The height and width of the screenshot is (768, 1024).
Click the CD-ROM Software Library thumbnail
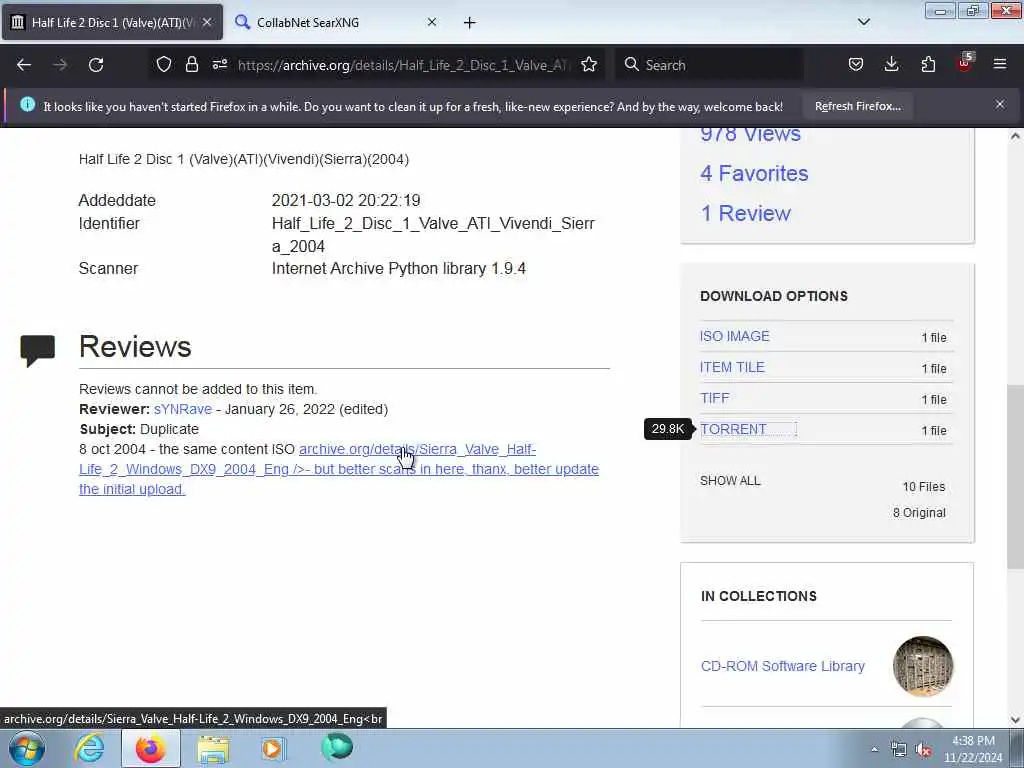923,666
